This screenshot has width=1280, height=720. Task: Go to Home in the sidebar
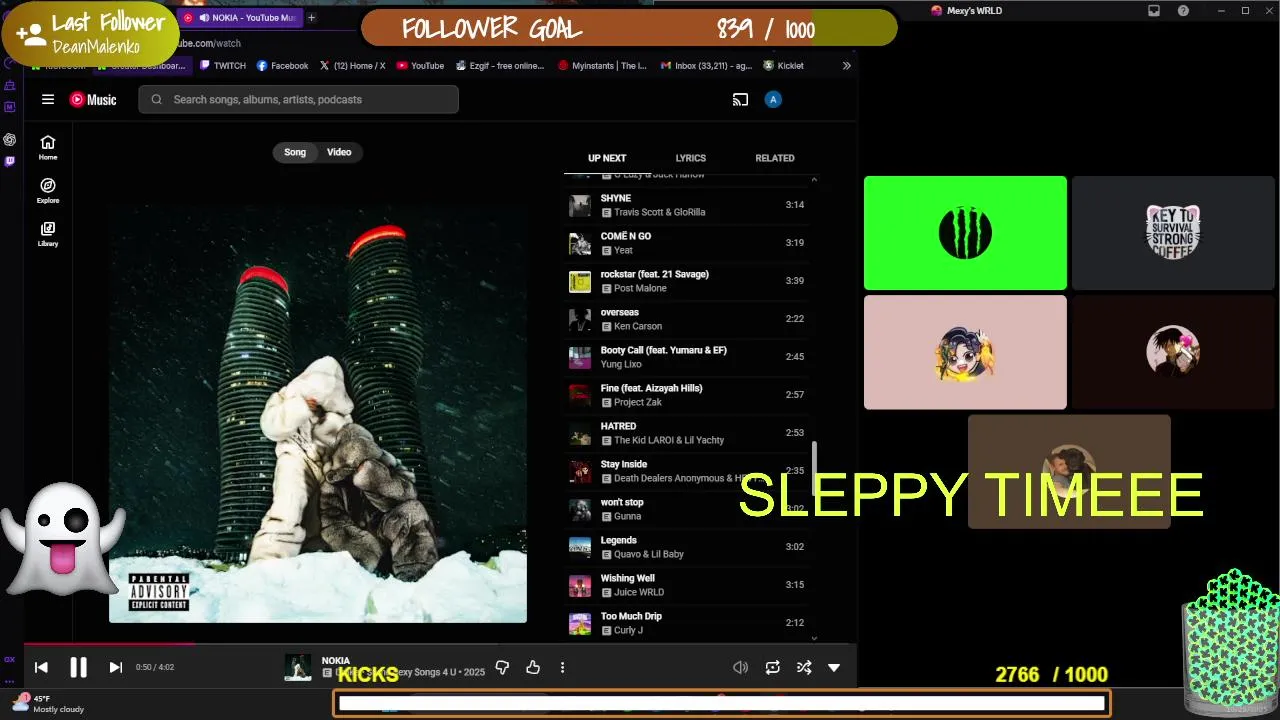tap(48, 147)
